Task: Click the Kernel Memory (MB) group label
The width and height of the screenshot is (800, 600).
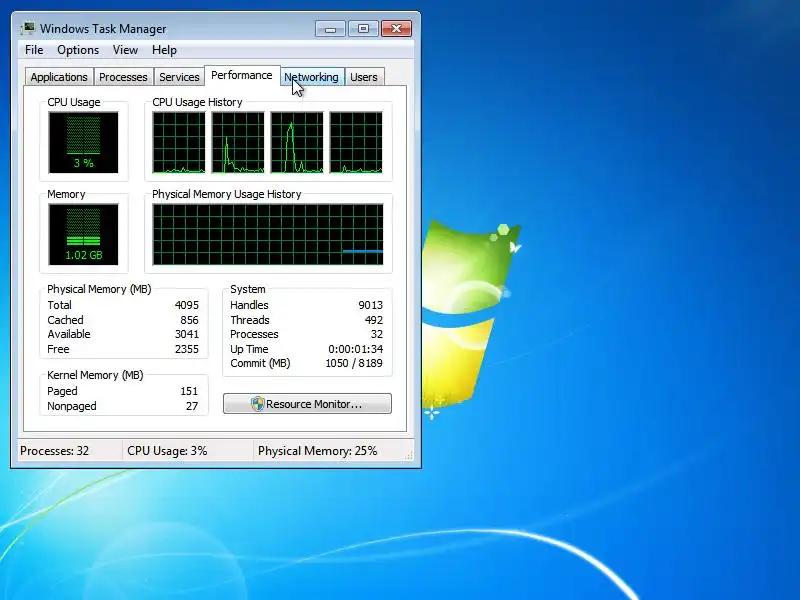Action: pyautogui.click(x=95, y=375)
